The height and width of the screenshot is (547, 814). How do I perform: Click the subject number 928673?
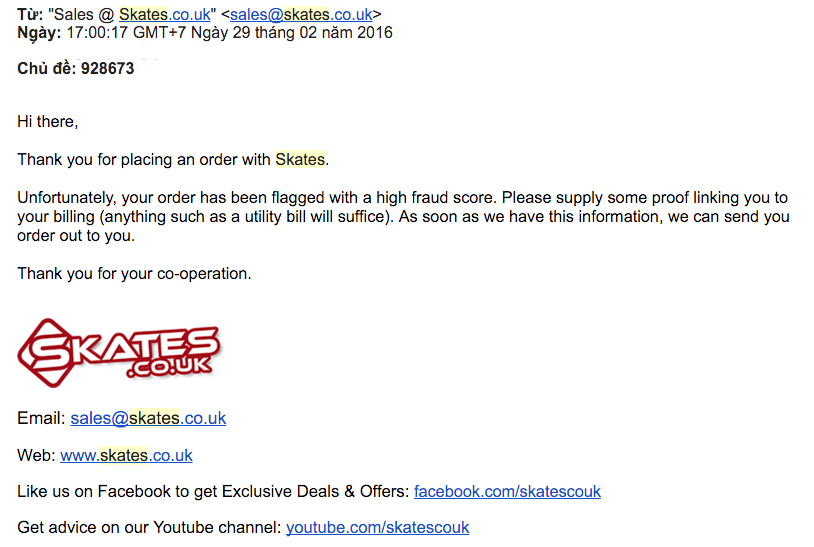pos(107,69)
